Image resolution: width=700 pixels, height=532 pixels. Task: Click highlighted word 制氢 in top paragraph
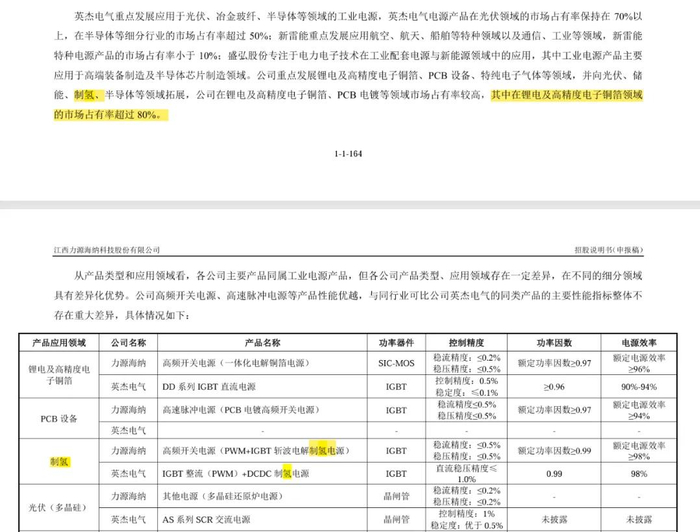pyautogui.click(x=83, y=95)
